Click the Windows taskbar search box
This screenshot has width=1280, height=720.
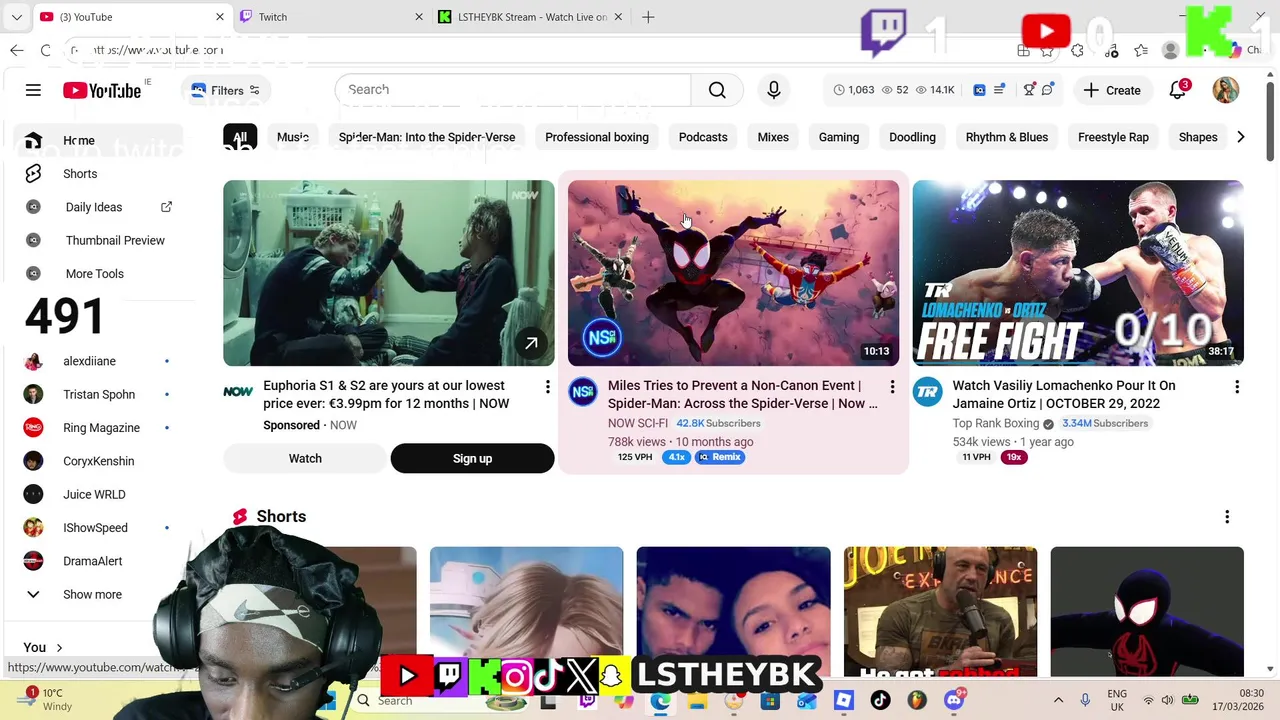(440, 701)
